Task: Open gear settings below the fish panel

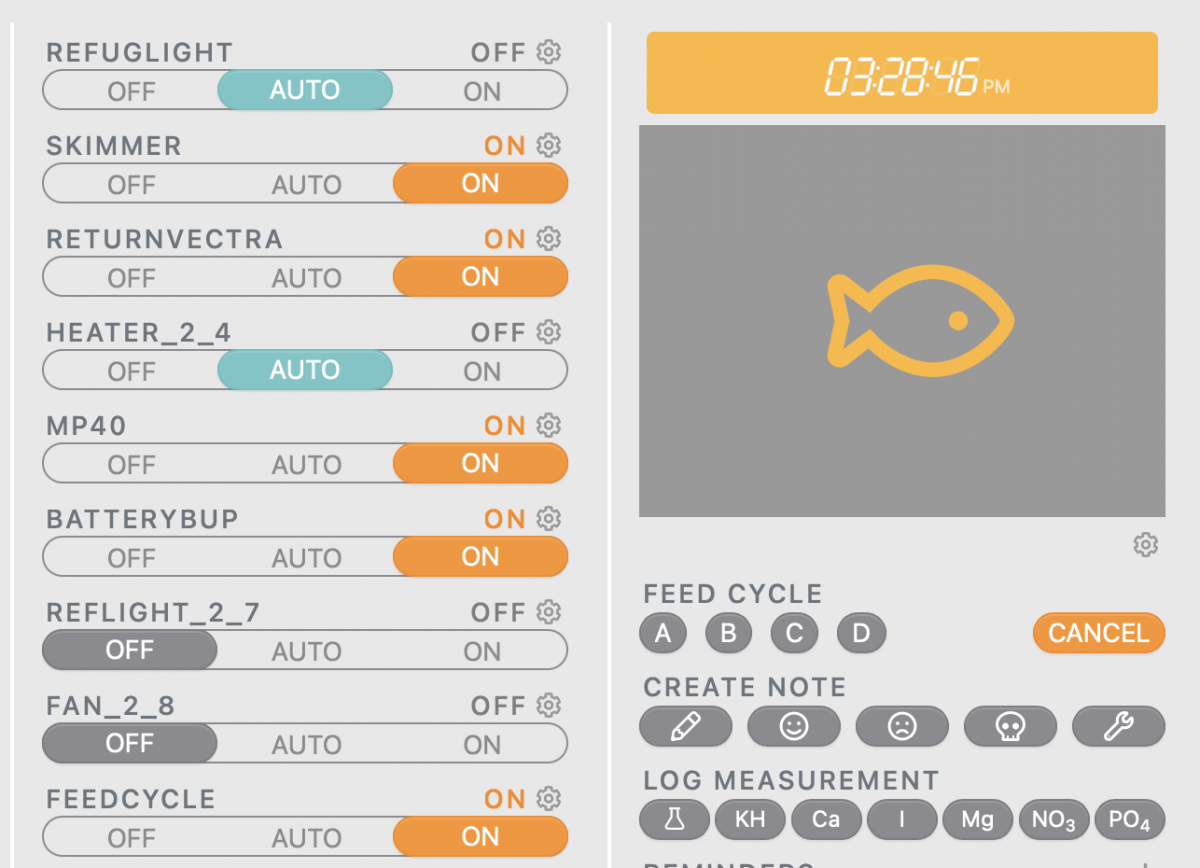Action: tap(1145, 545)
